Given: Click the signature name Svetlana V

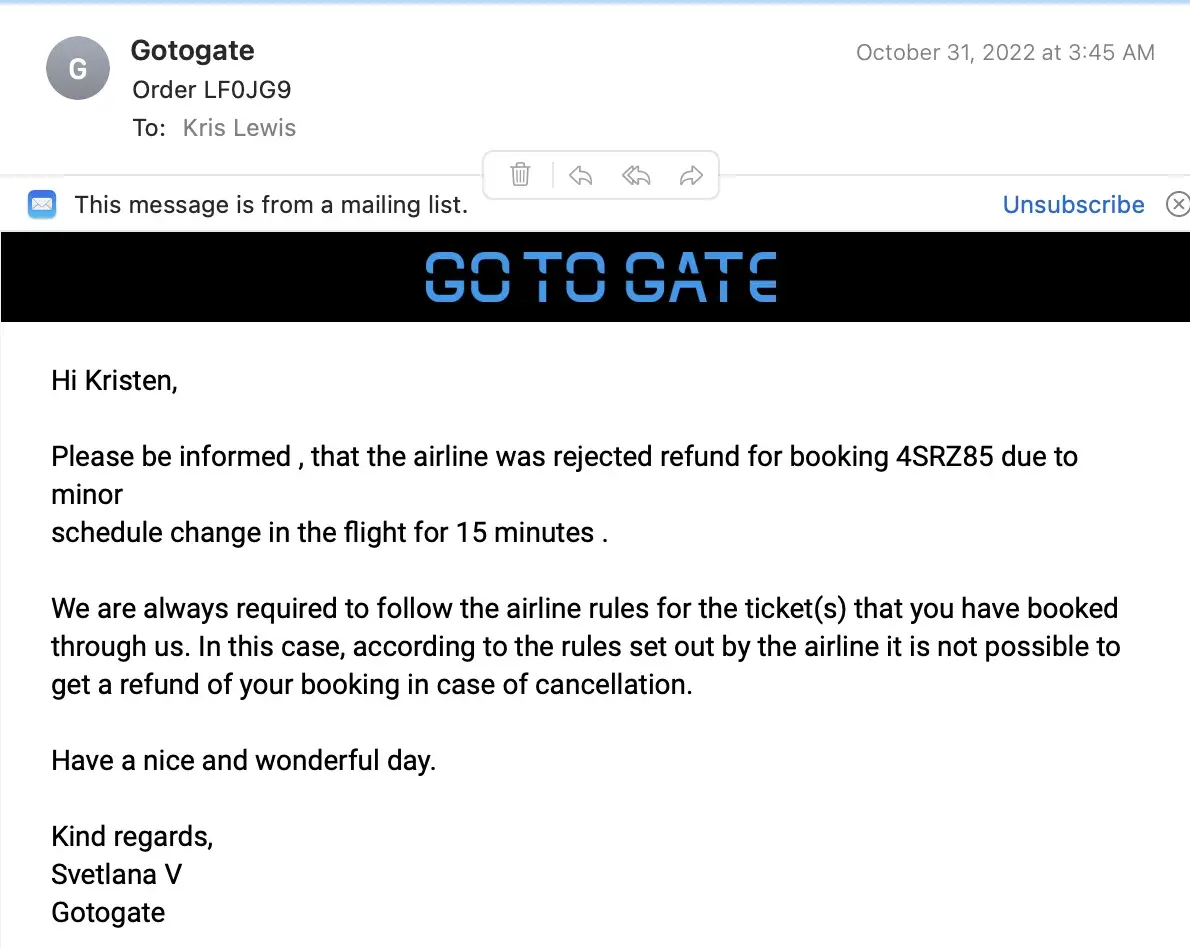Looking at the screenshot, I should click(x=116, y=875).
